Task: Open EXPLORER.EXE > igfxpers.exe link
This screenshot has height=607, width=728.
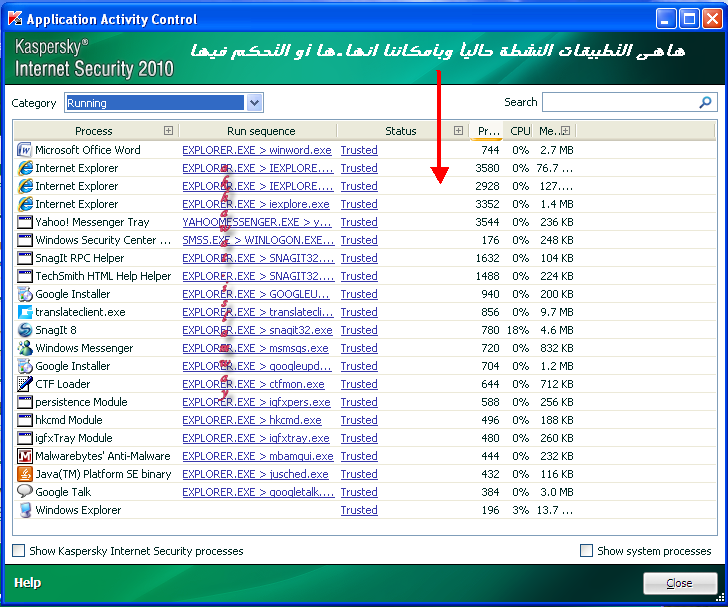Action: [256, 402]
